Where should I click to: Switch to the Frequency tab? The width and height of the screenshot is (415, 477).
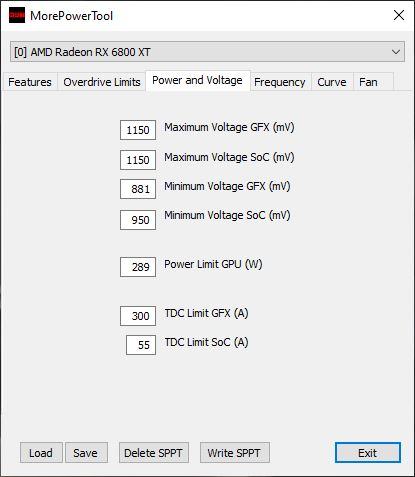[x=280, y=82]
